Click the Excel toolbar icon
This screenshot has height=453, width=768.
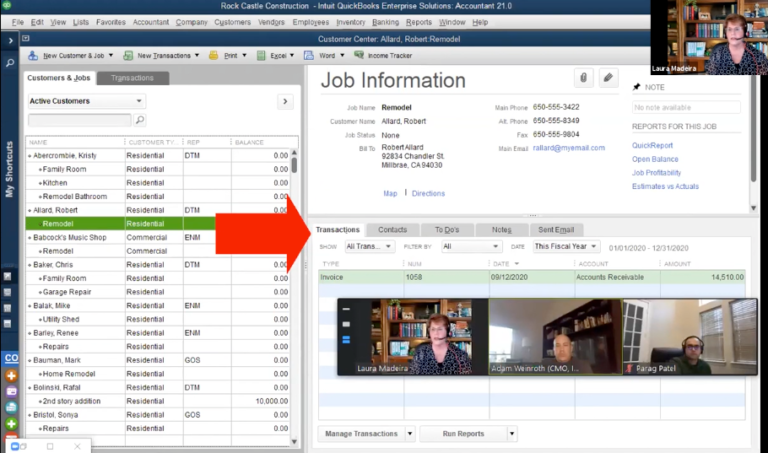point(261,55)
